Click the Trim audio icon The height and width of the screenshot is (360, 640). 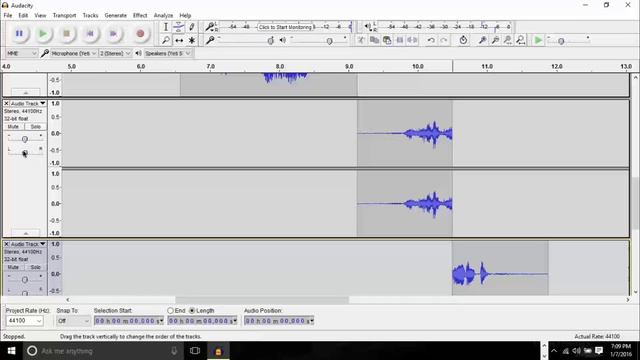(x=400, y=40)
